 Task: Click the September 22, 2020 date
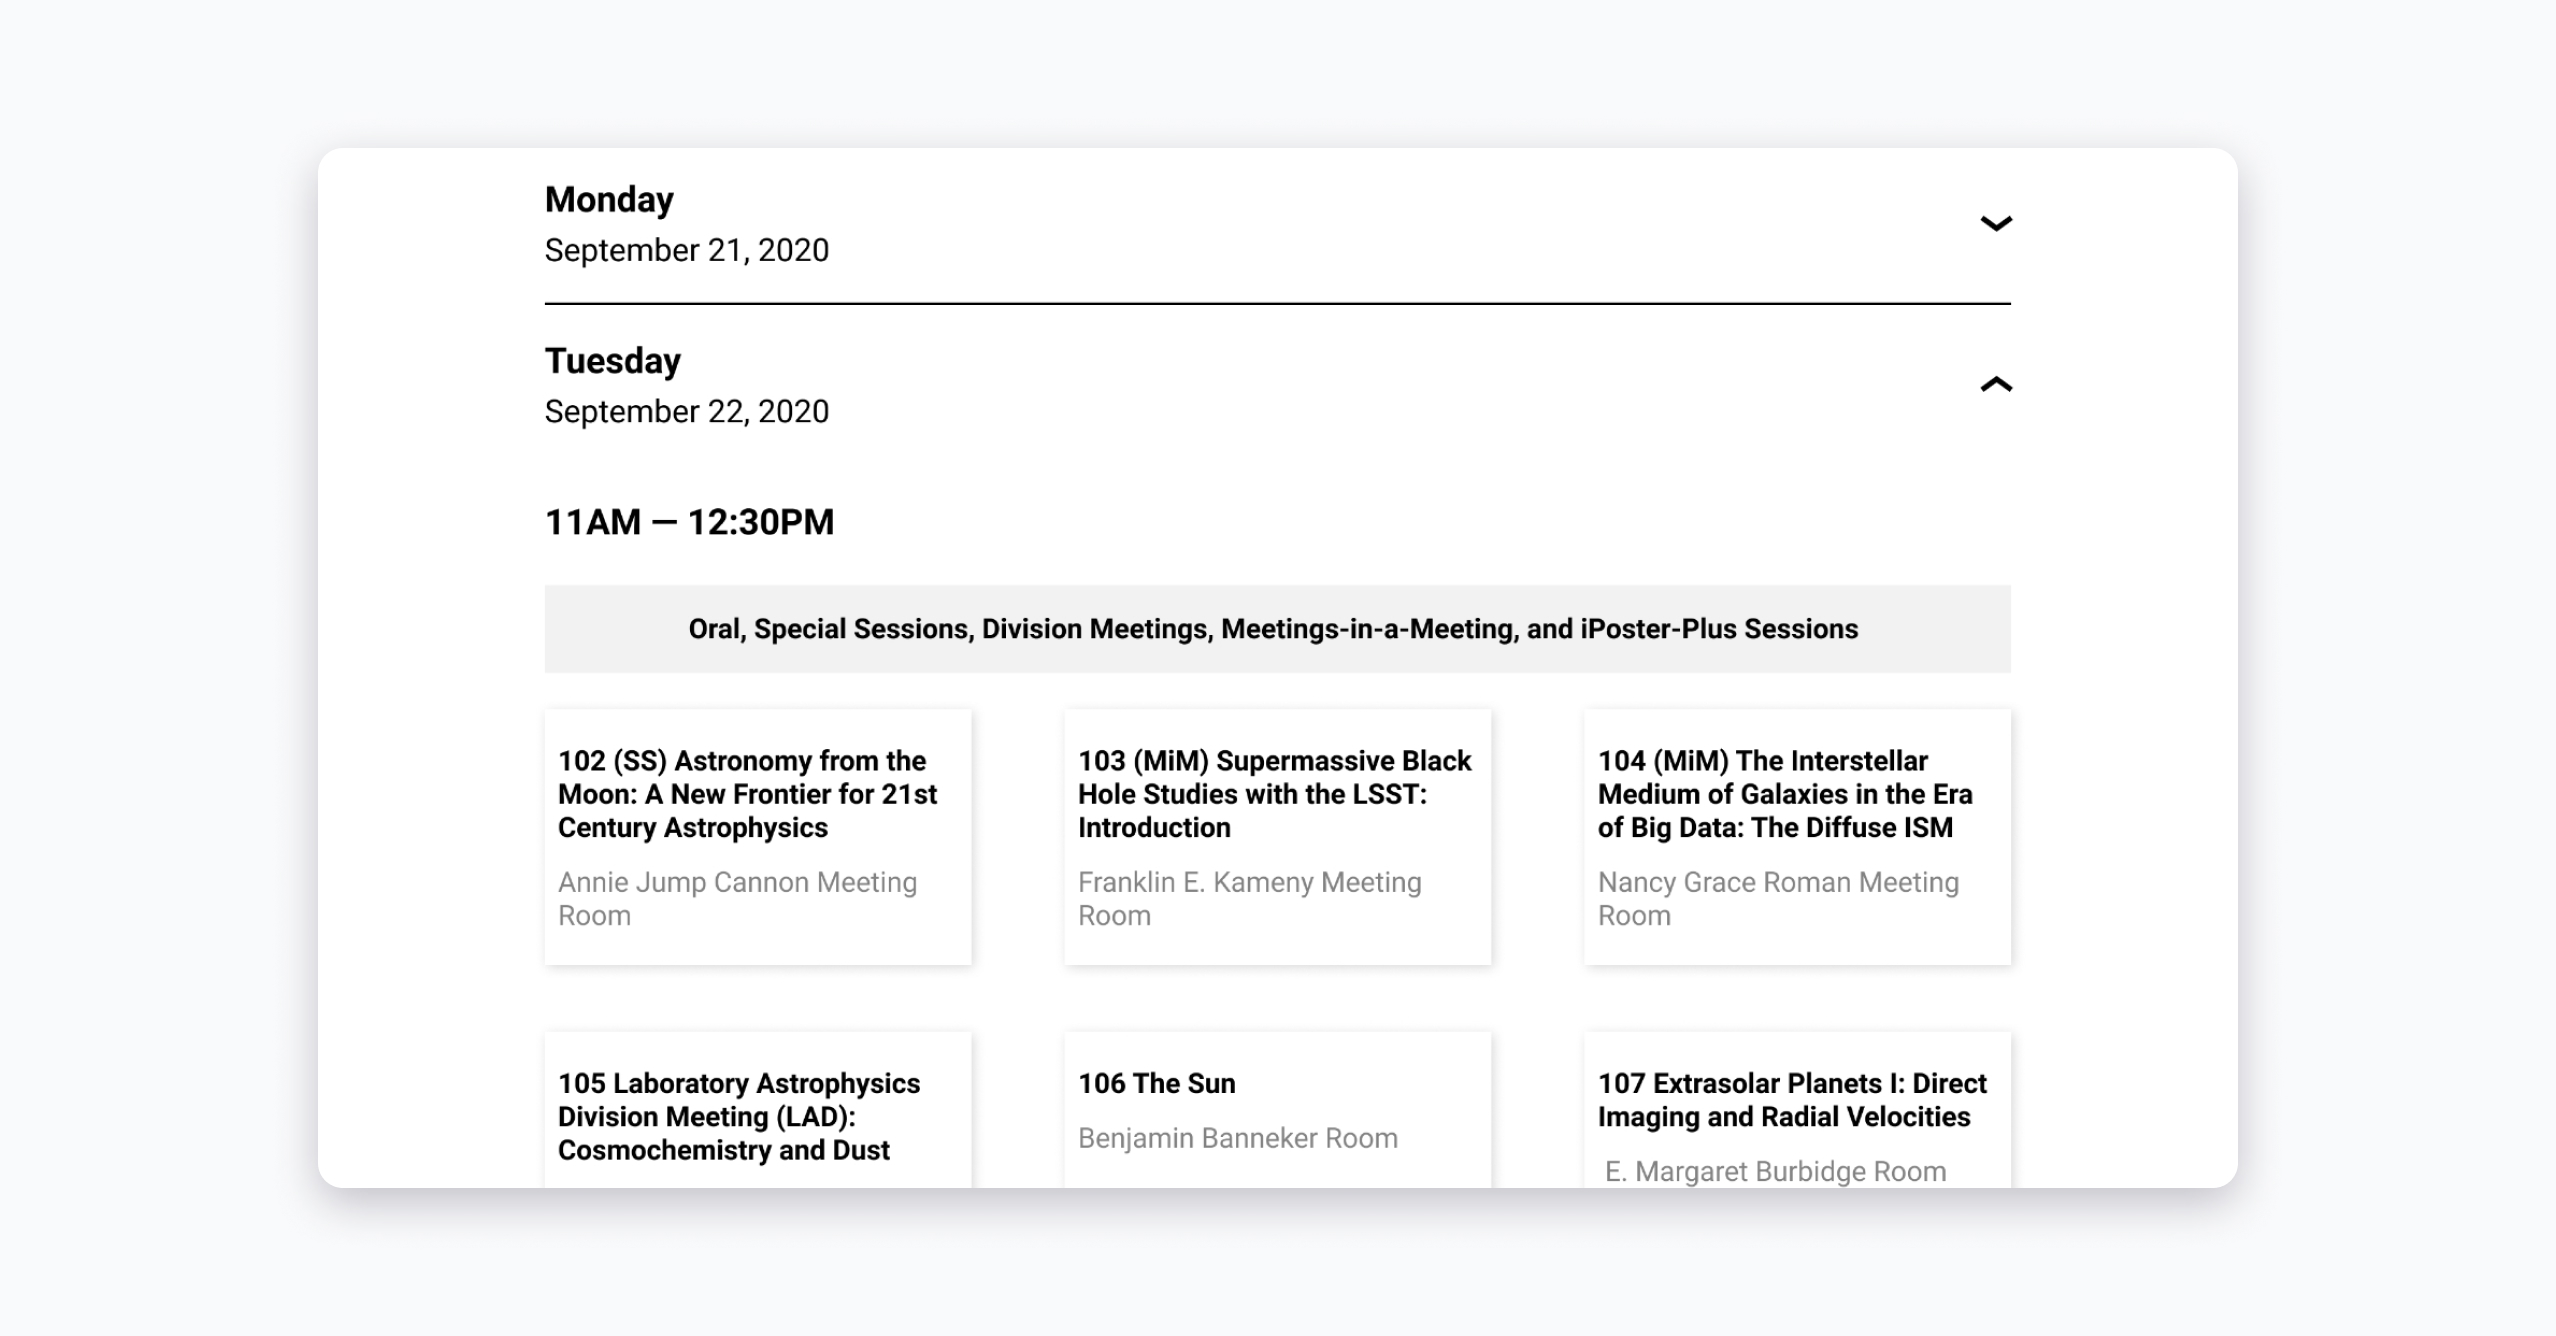pyautogui.click(x=687, y=411)
